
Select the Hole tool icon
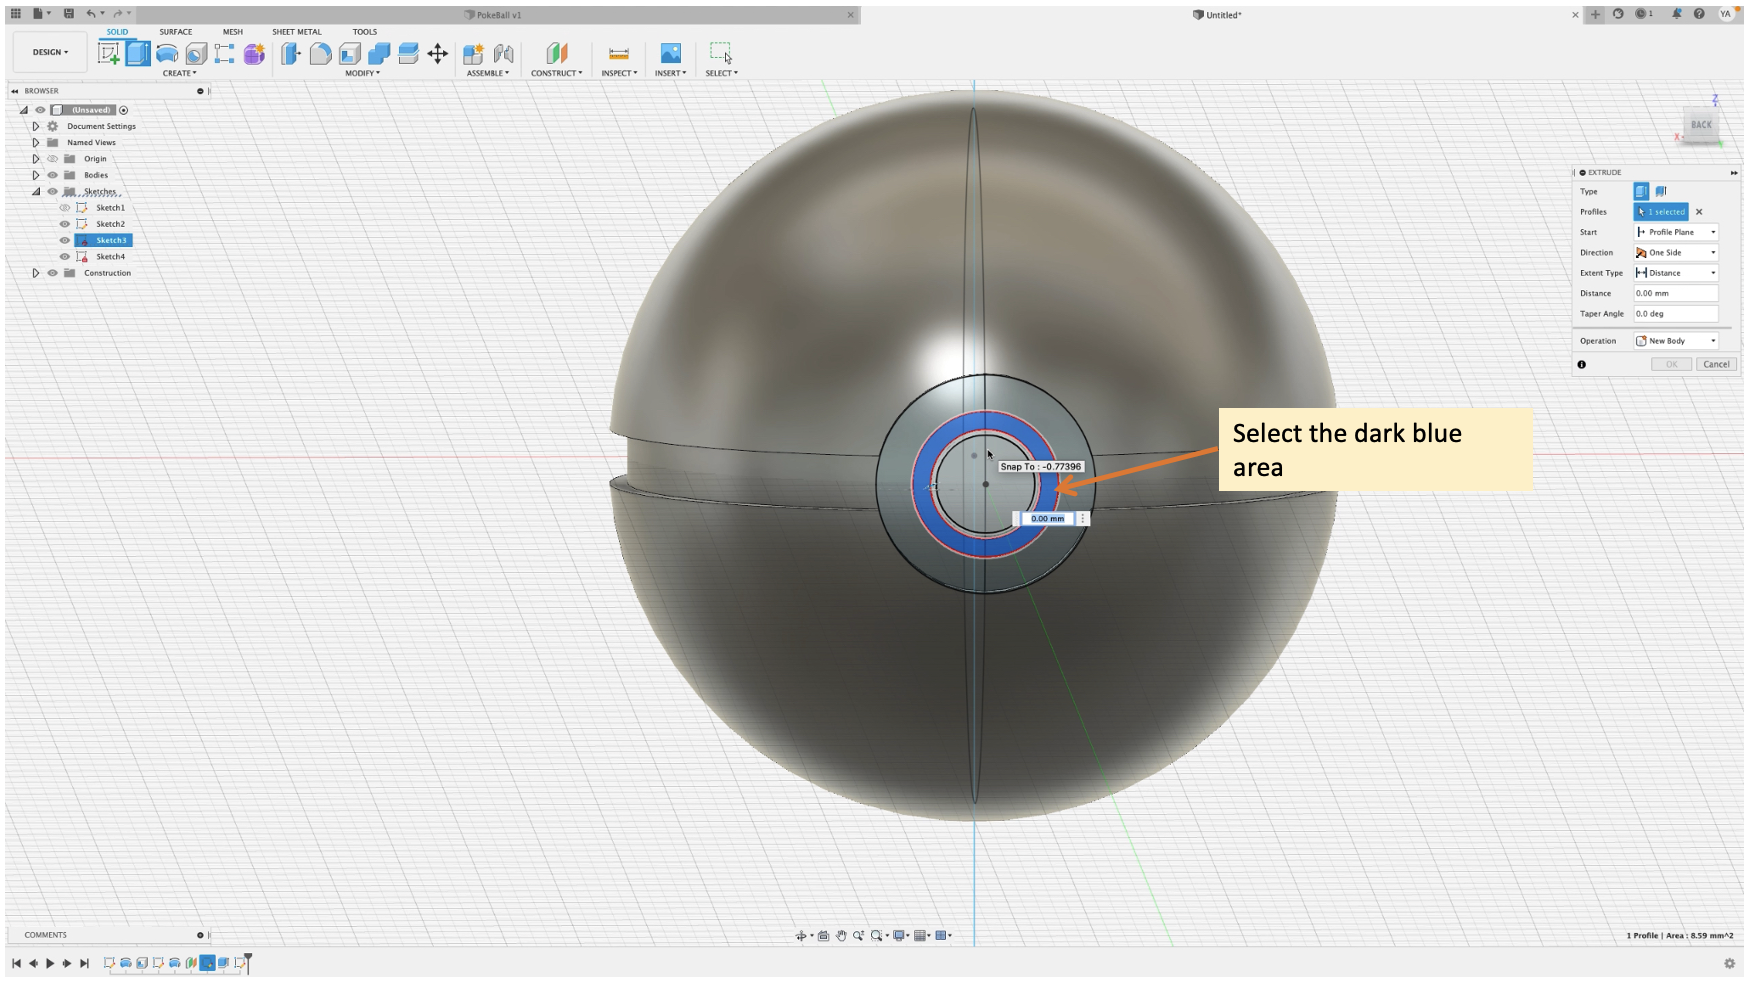click(x=196, y=53)
